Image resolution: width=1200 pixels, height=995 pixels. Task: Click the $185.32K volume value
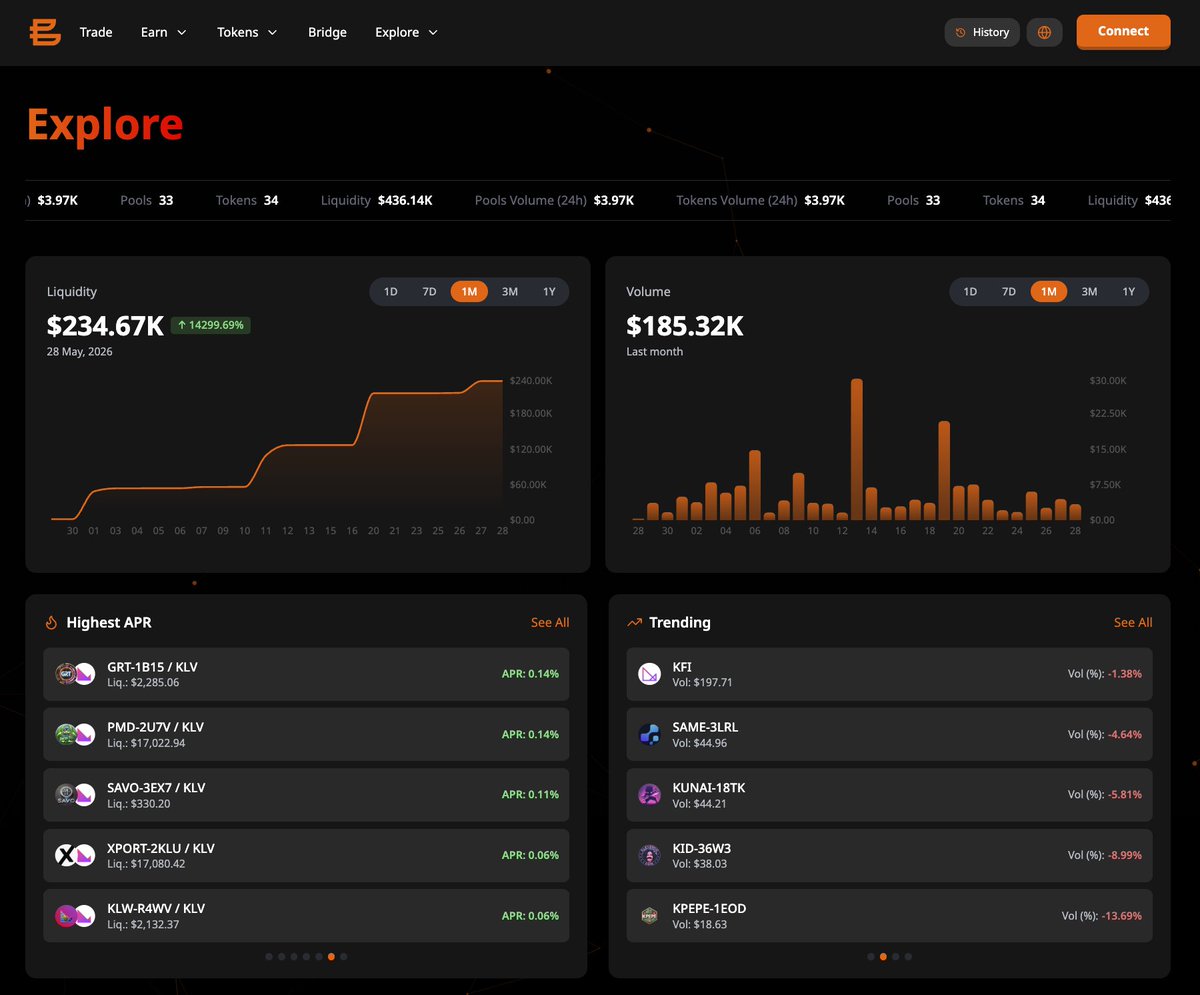(x=685, y=326)
